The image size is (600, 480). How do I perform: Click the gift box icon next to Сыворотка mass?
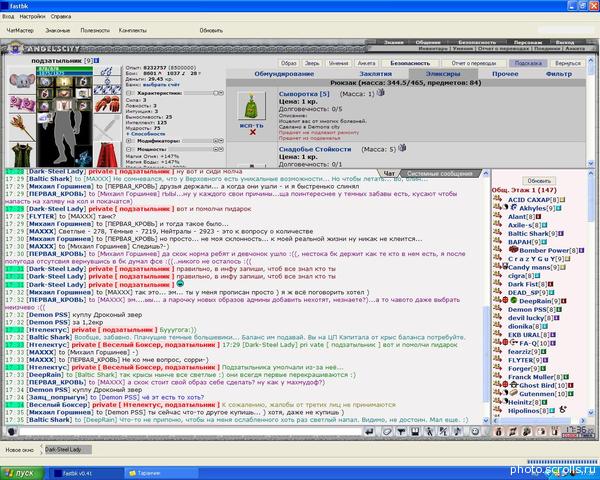tap(381, 92)
